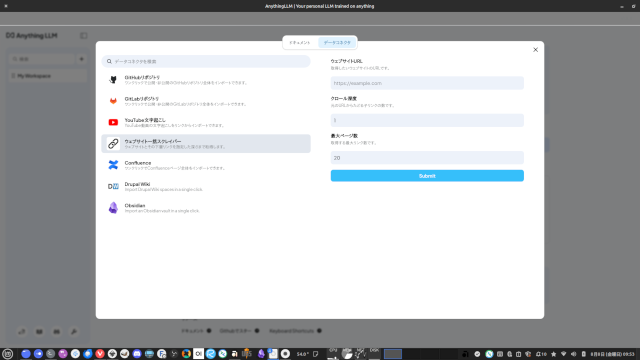Select the website bulk scraper link icon

coord(113,144)
